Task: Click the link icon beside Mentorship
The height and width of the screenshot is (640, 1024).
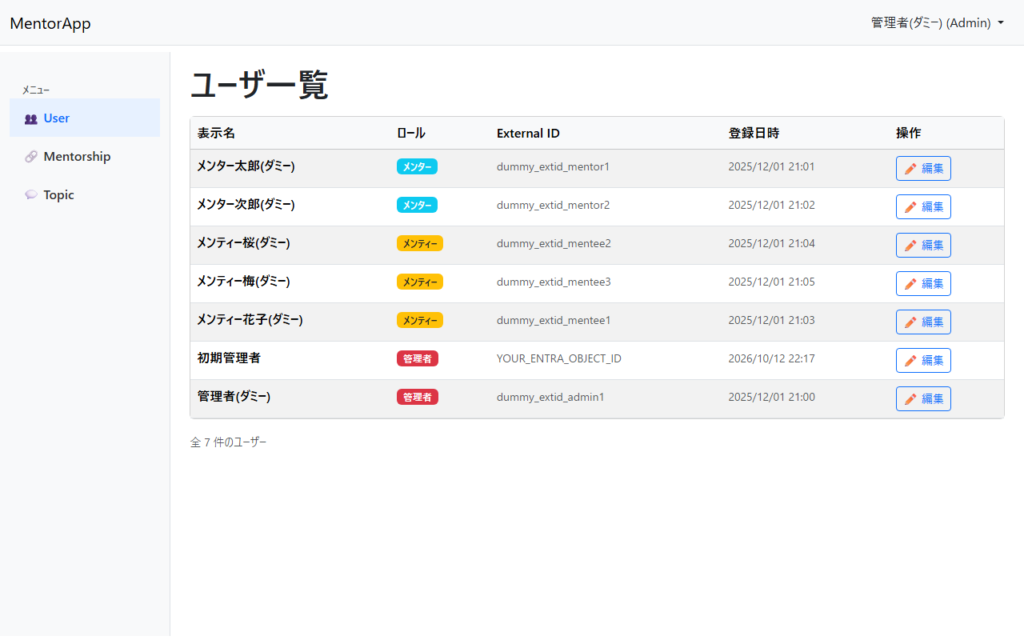Action: 31,157
